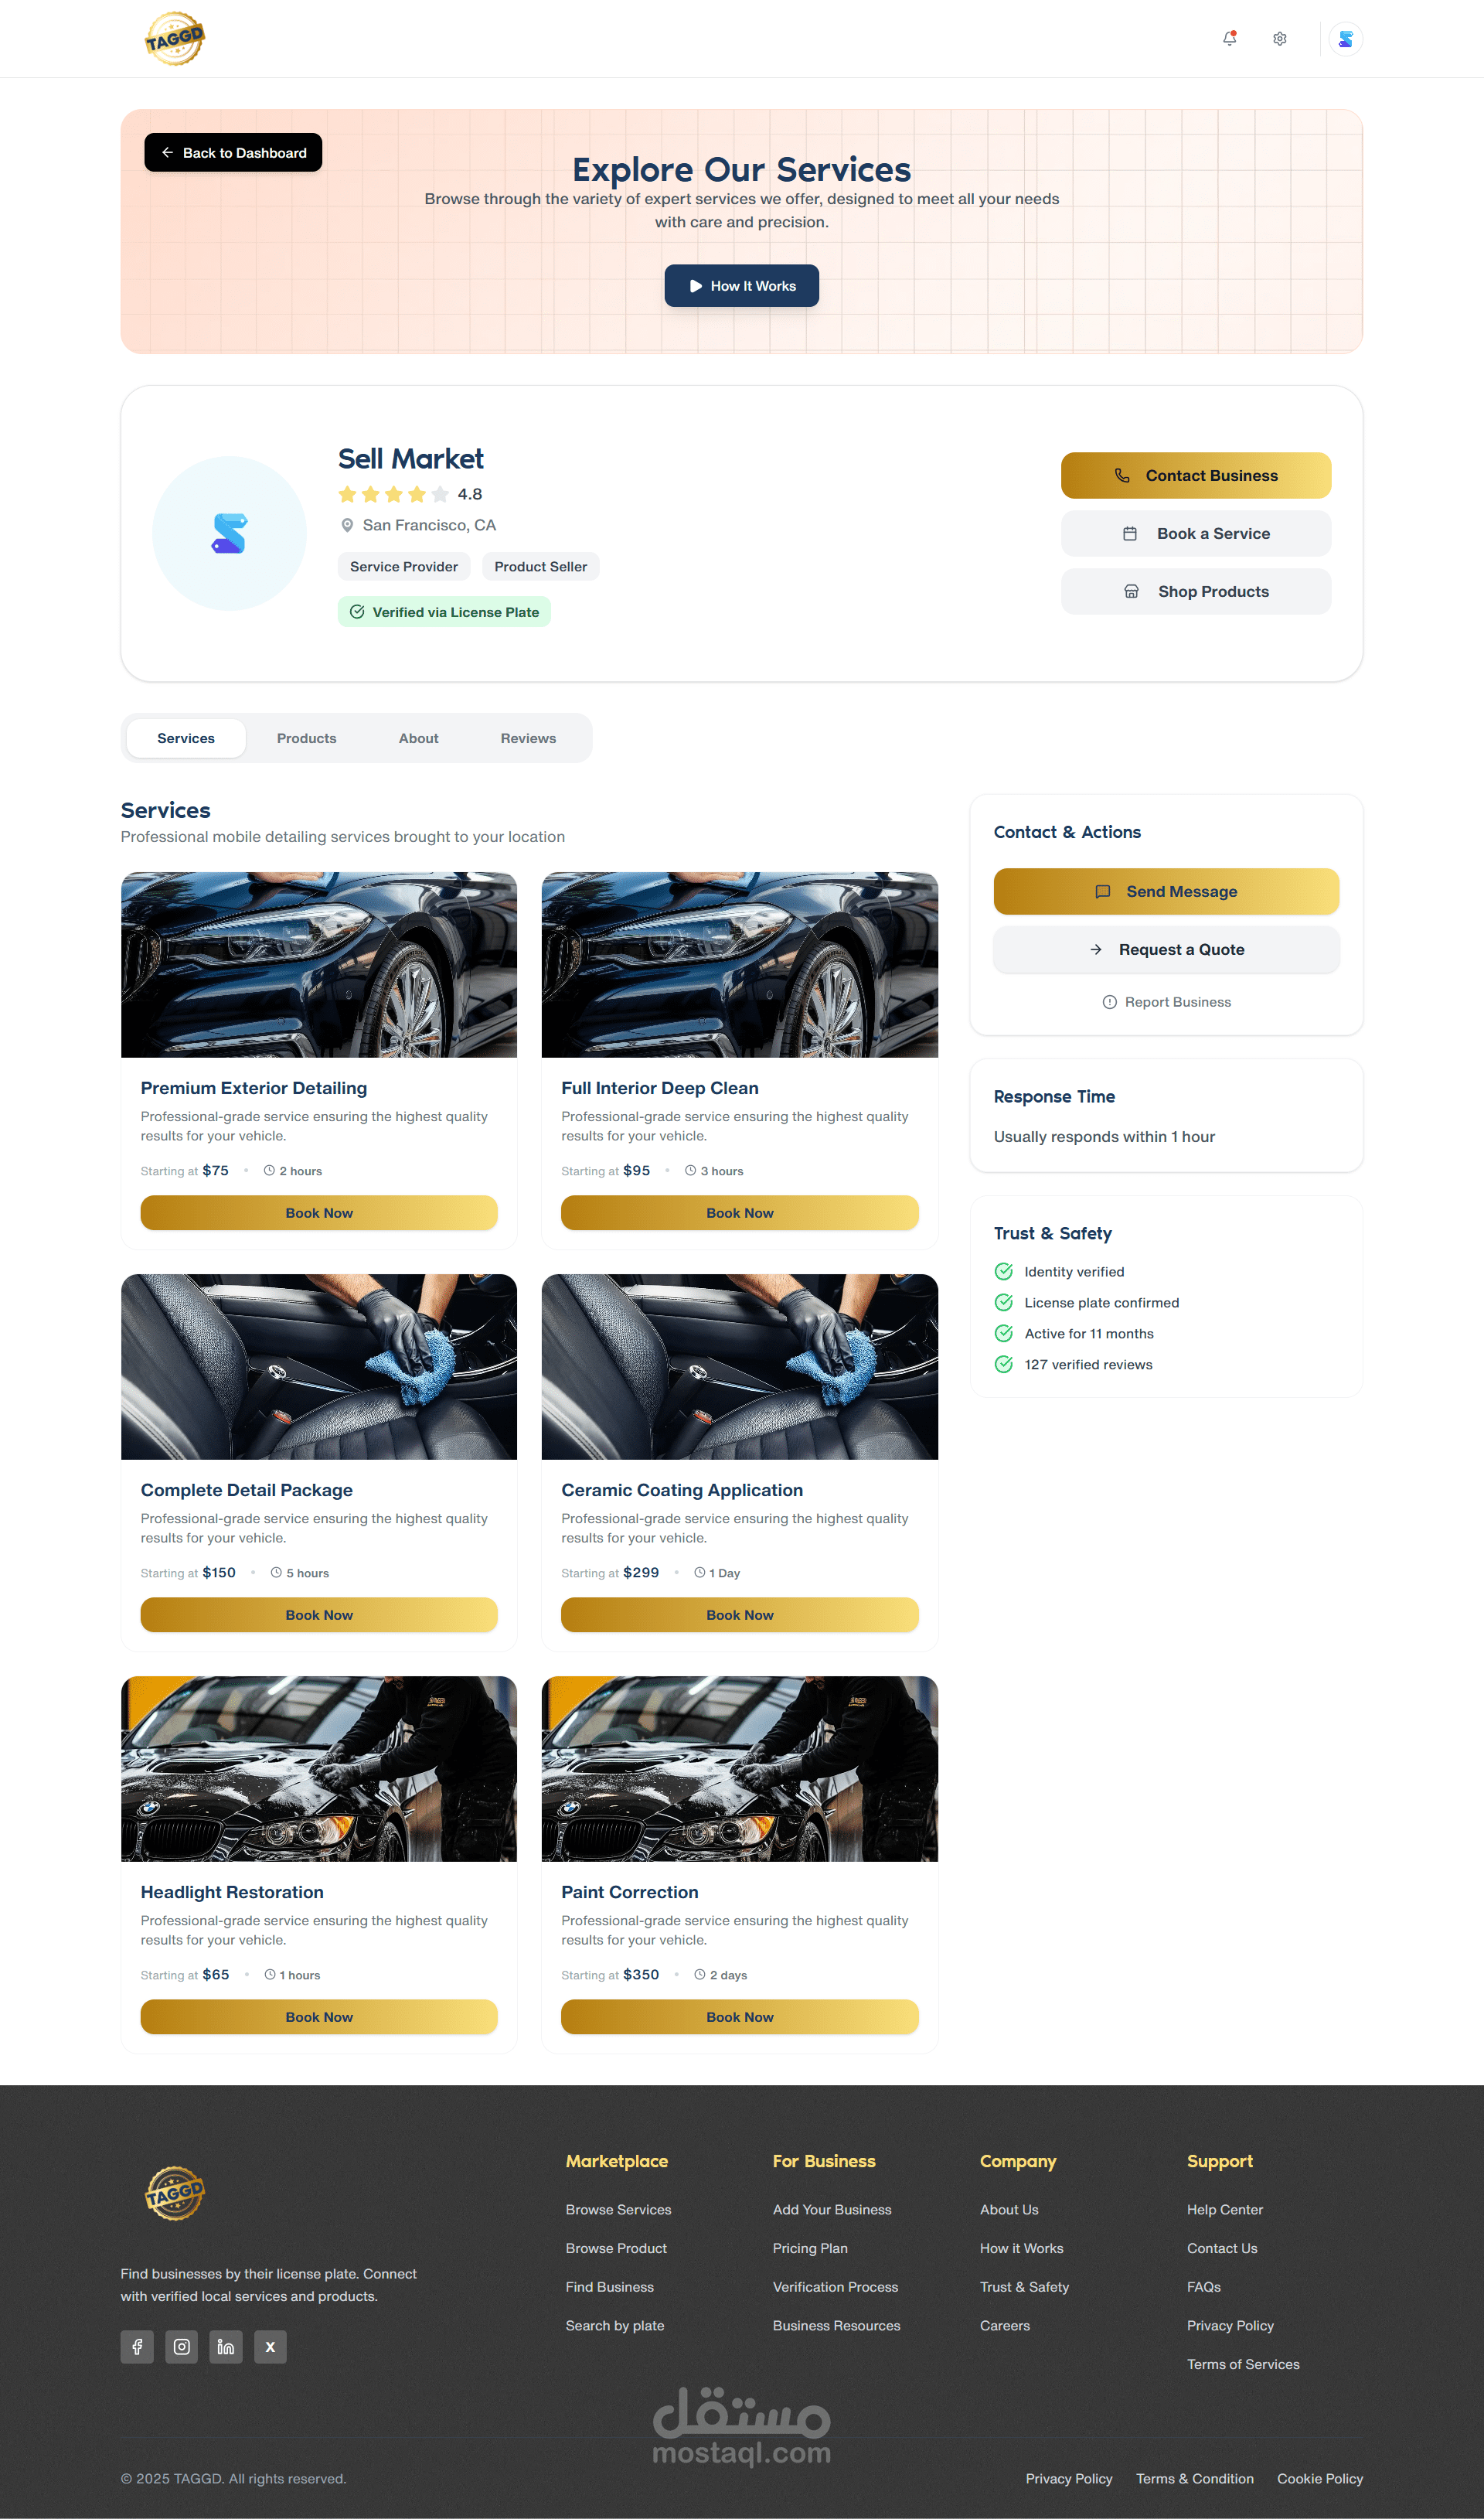Open the Pricing Plan footer link
The height and width of the screenshot is (2519, 1484).
point(809,2248)
